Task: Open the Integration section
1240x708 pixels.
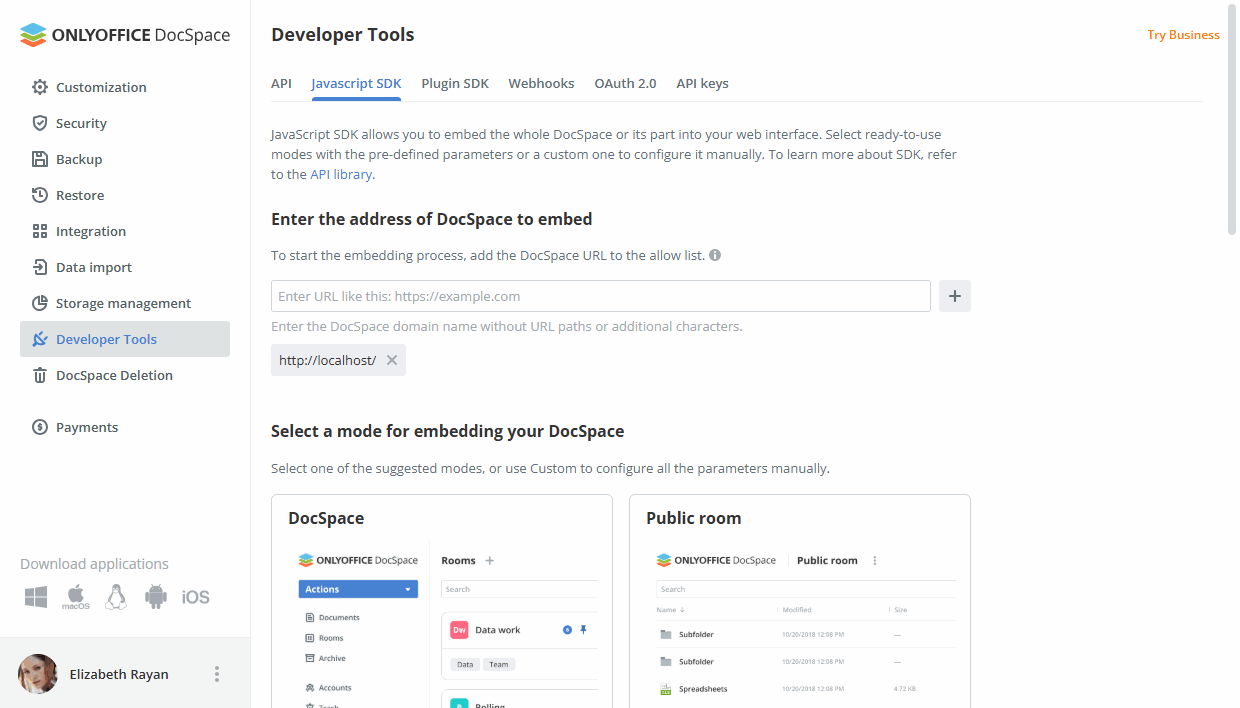Action: (90, 231)
